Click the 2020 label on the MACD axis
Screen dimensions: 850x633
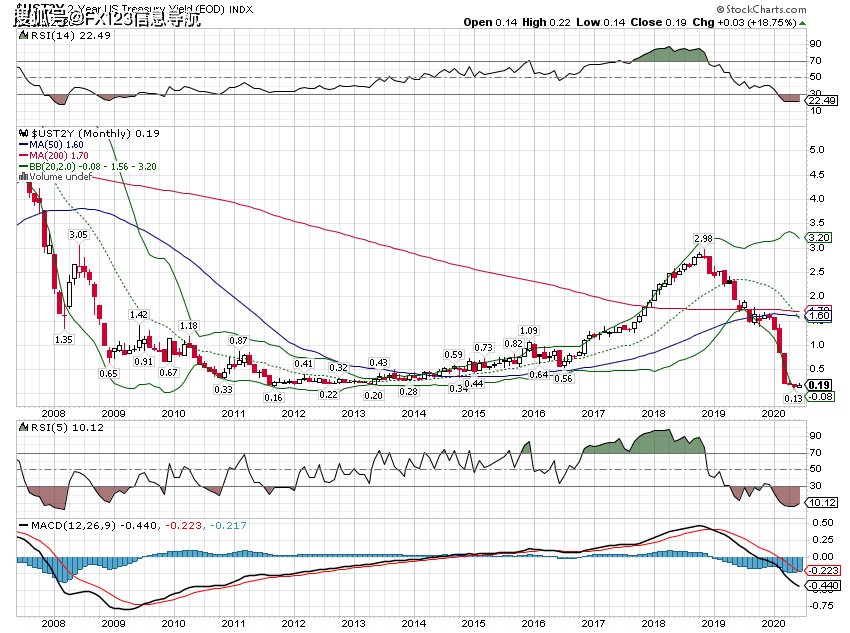tap(773, 622)
